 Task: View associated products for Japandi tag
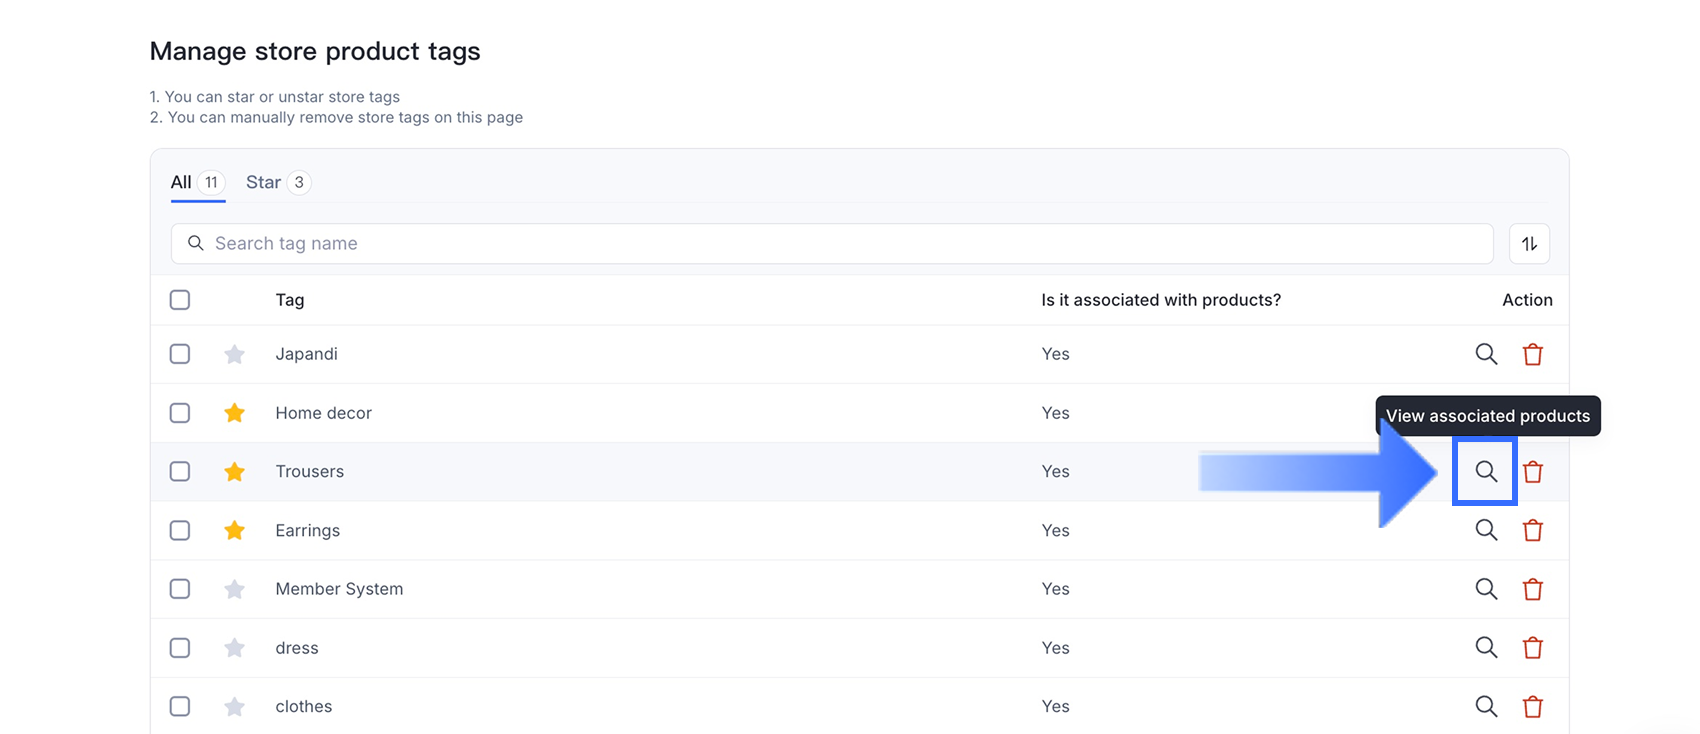pyautogui.click(x=1486, y=354)
